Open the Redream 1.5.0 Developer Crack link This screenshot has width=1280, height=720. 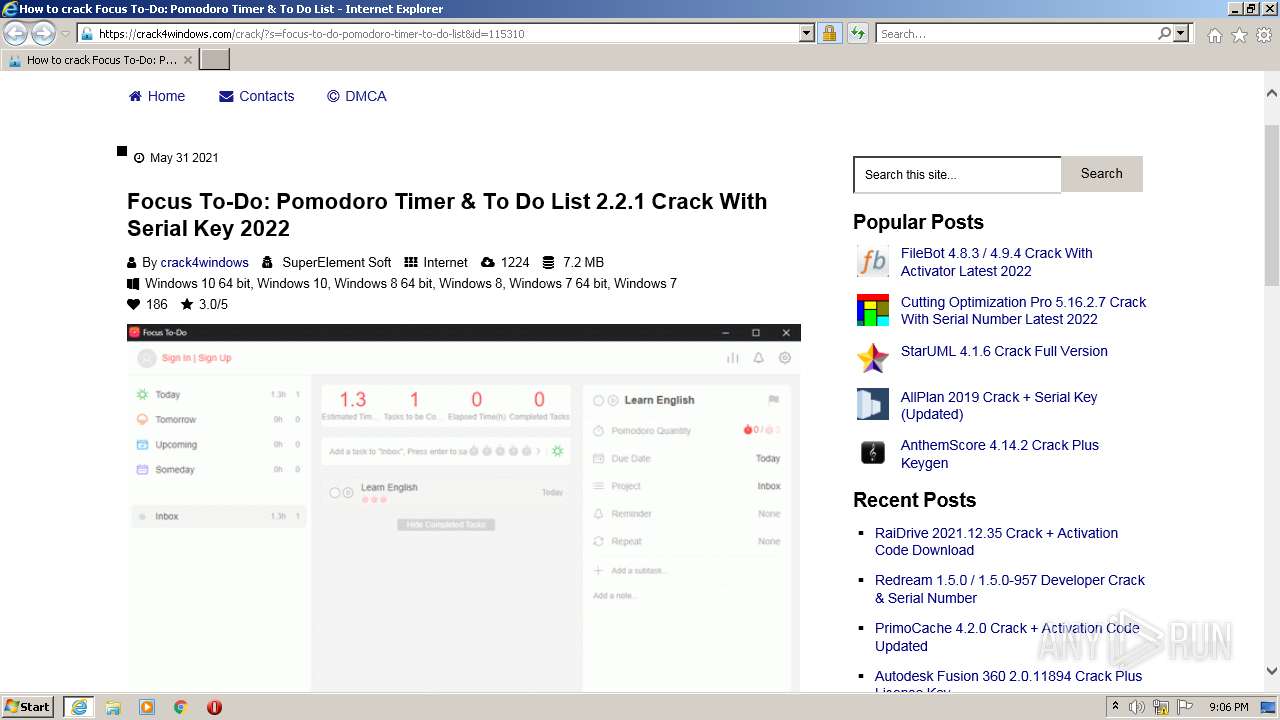1010,589
